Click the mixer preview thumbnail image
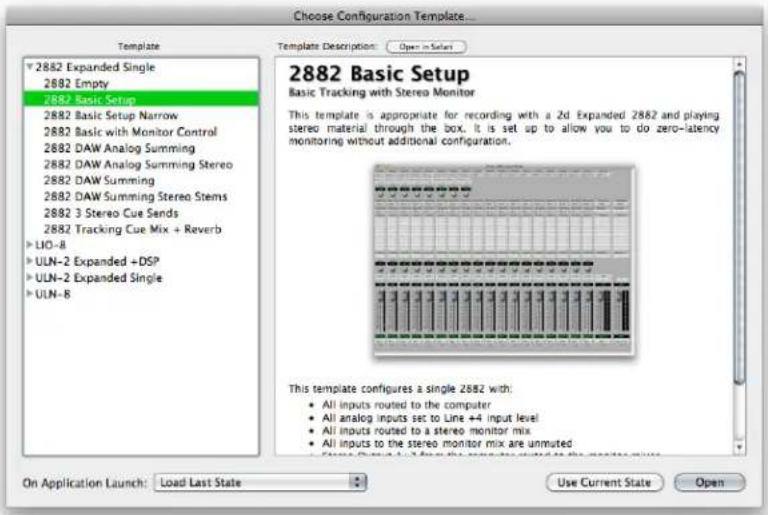This screenshot has height=515, width=768. [x=504, y=260]
